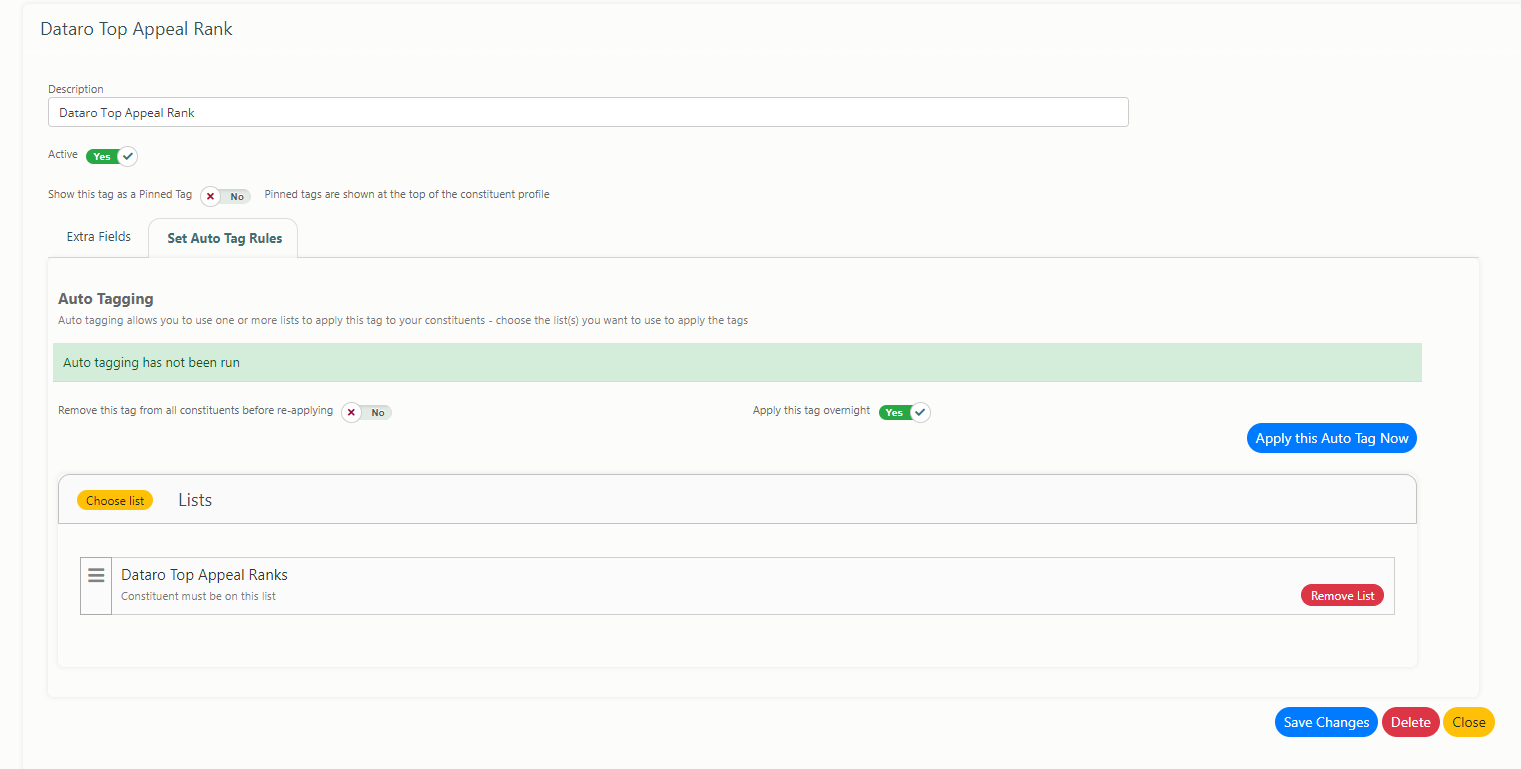Viewport: 1521px width, 769px height.
Task: Click Remove List for Dataro Top Appeal Ranks
Action: click(x=1342, y=595)
